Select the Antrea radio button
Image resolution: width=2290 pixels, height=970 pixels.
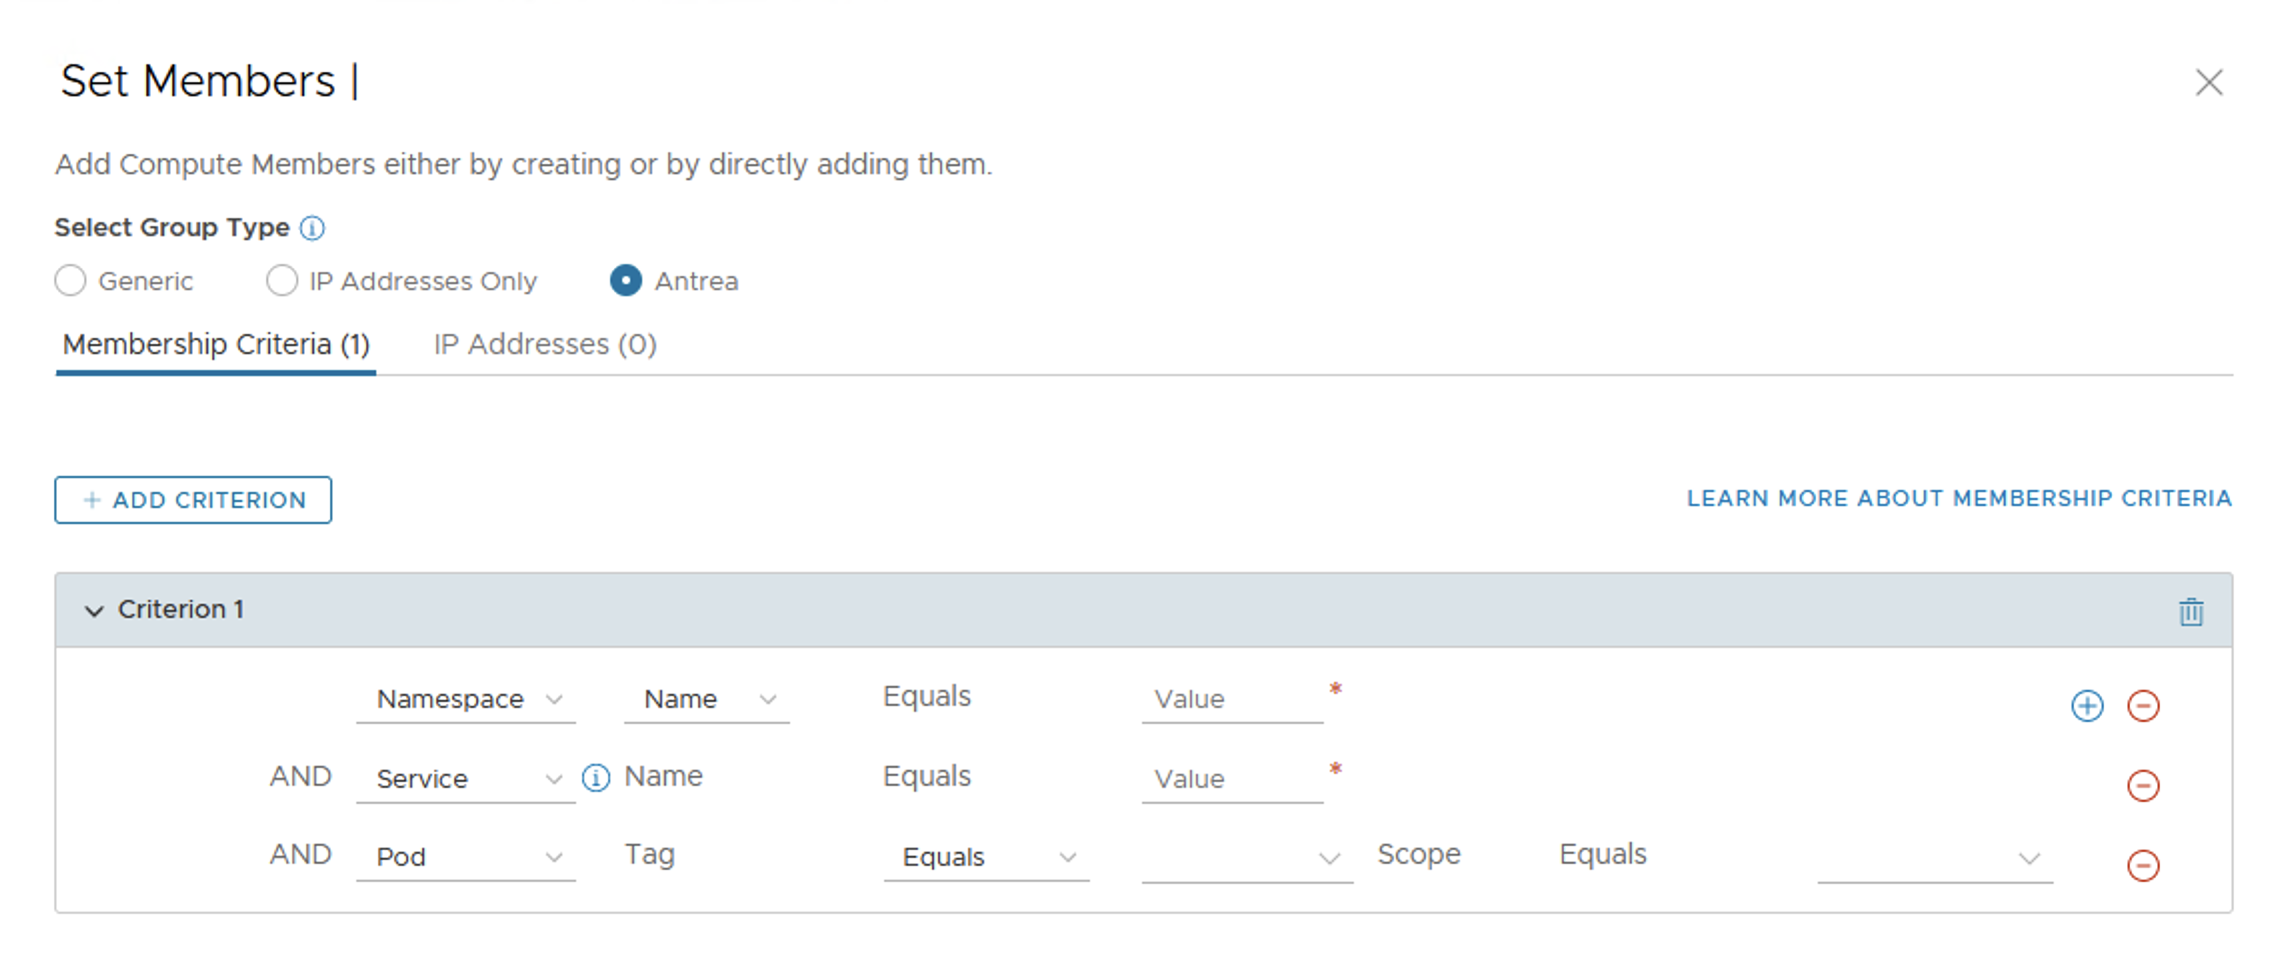626,281
